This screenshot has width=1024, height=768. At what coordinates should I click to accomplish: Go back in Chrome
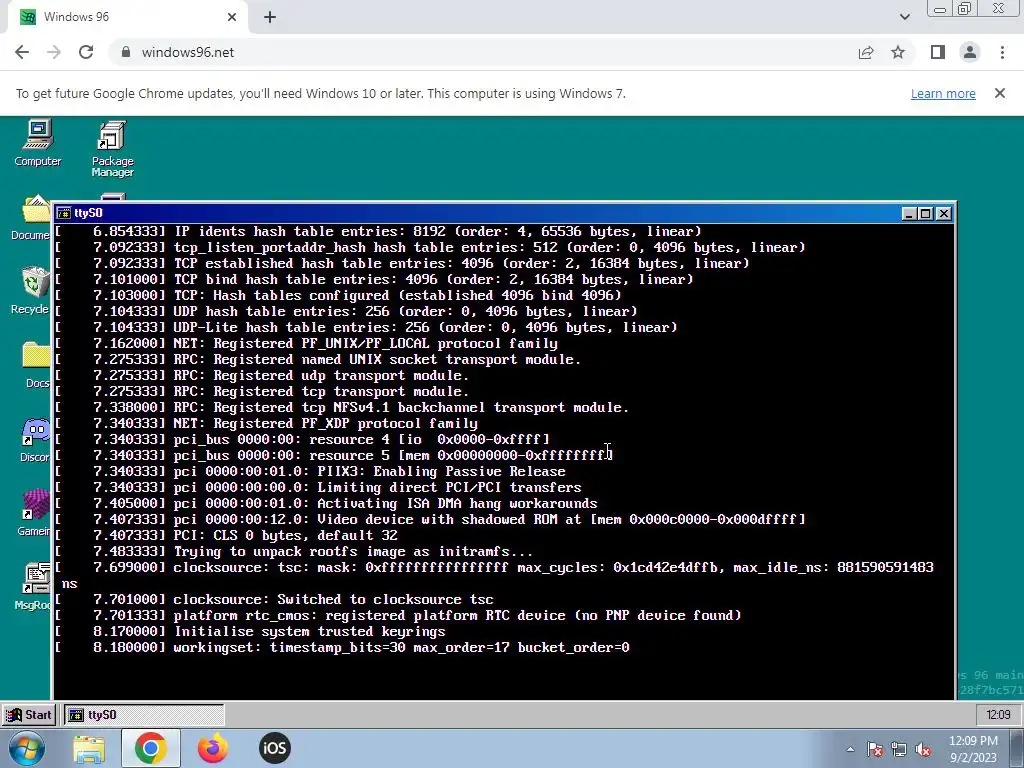pos(22,52)
